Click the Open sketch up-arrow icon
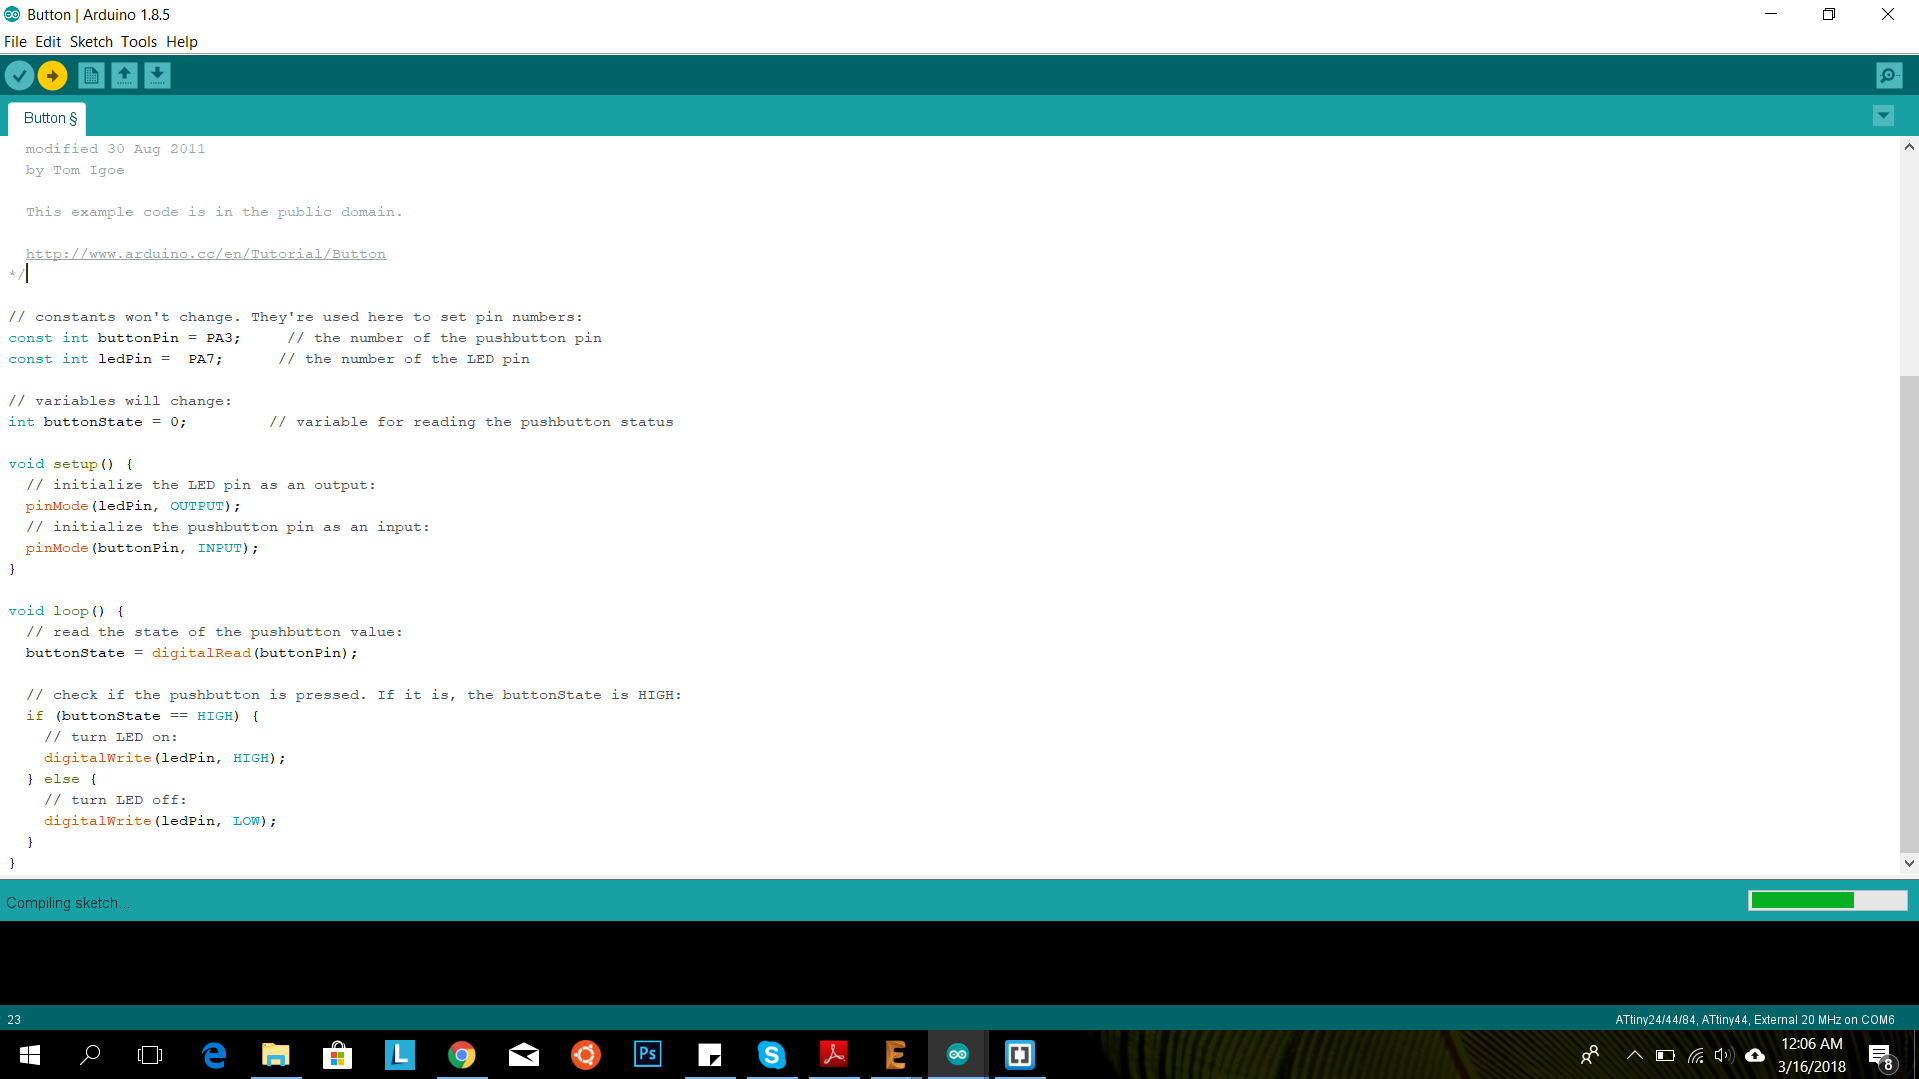The width and height of the screenshot is (1919, 1079). 124,75
